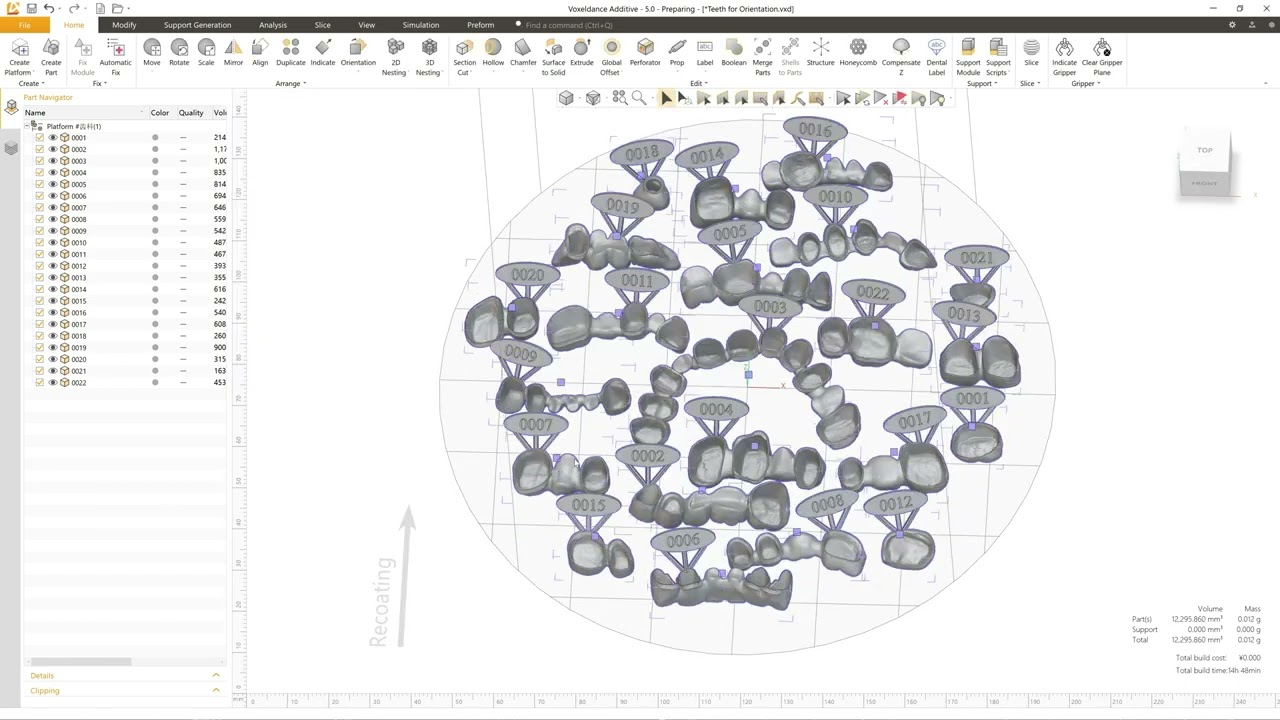1280x720 pixels.
Task: Run Automatic Fix
Action: click(x=115, y=57)
